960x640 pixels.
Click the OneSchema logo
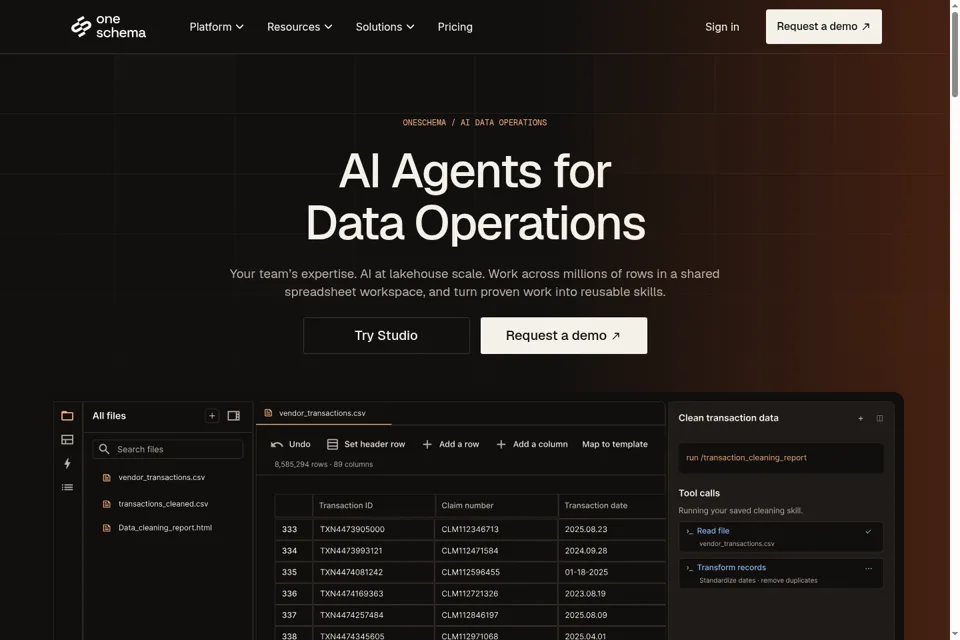pyautogui.click(x=108, y=26)
